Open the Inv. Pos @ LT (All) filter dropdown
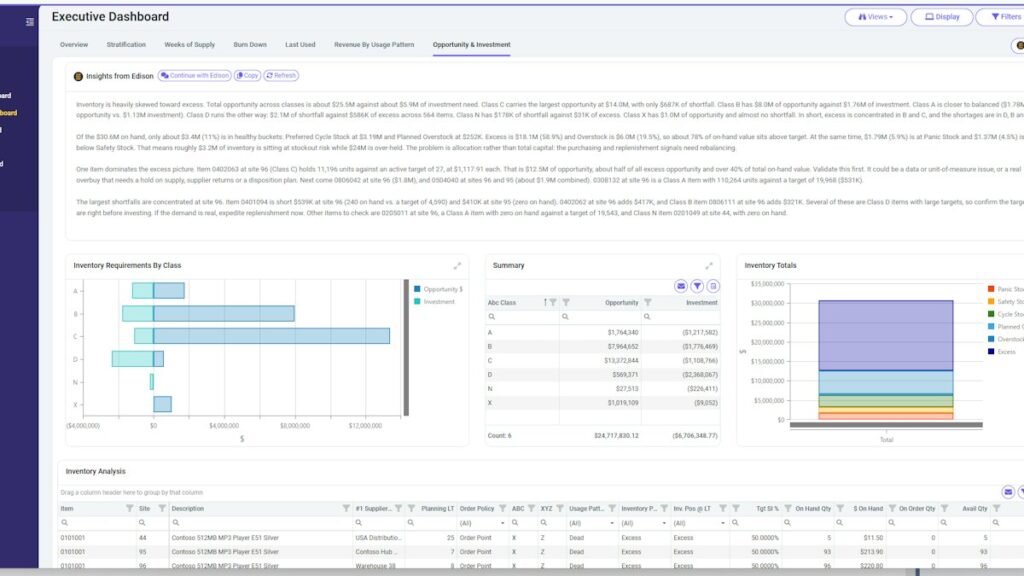 (x=699, y=523)
